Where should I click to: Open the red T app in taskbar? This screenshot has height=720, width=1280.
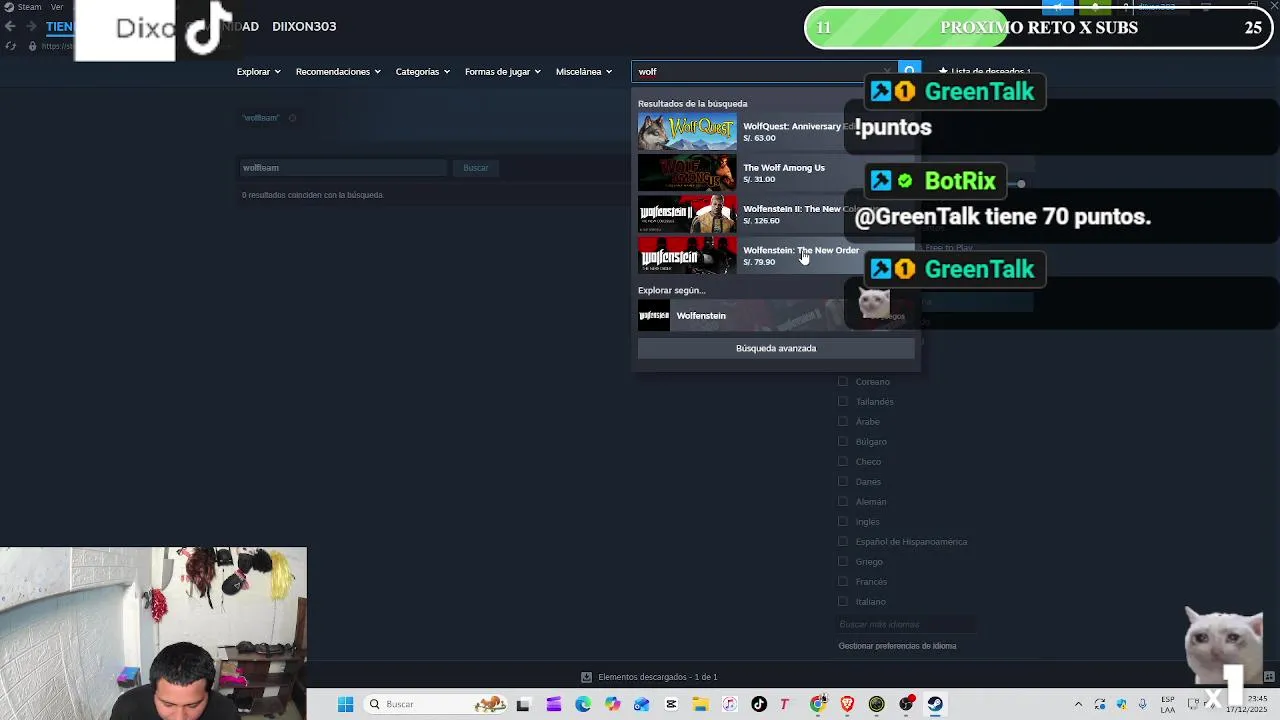(x=785, y=704)
